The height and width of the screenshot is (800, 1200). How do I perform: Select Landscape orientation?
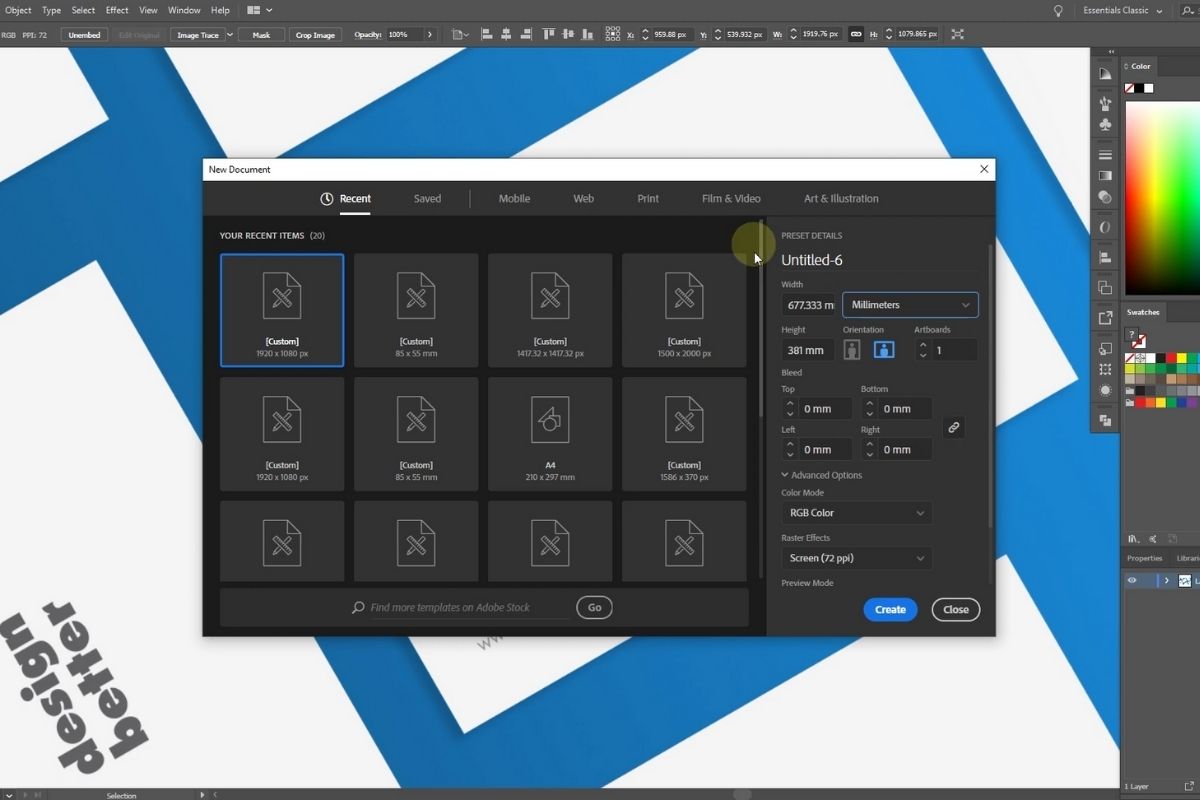tap(883, 349)
